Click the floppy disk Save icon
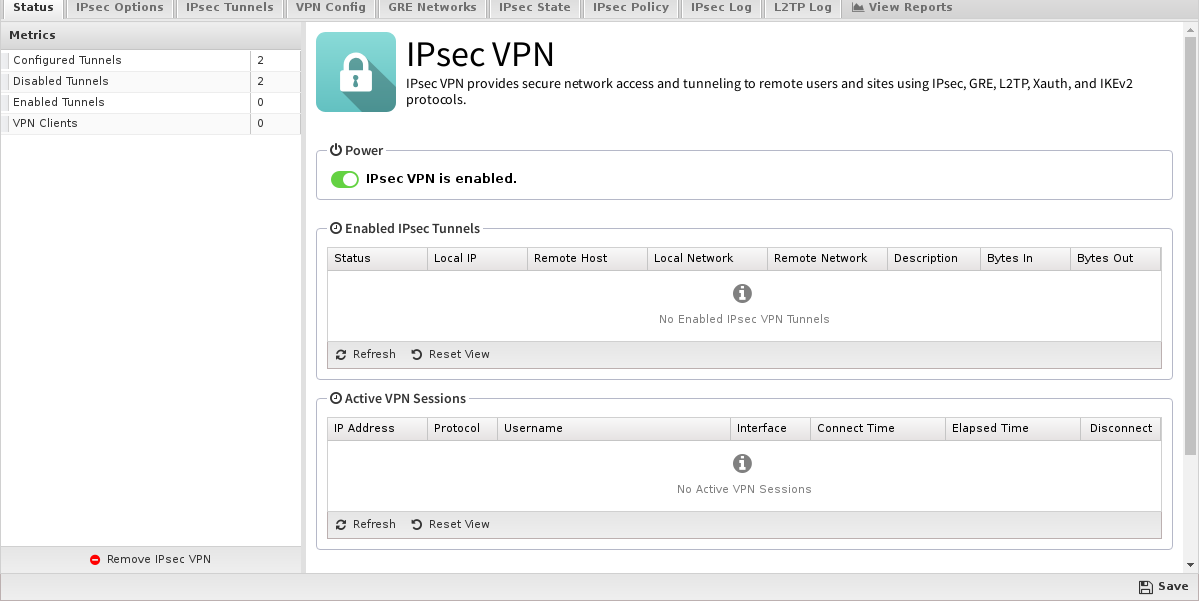Viewport: 1199px width, 601px height. click(1145, 587)
